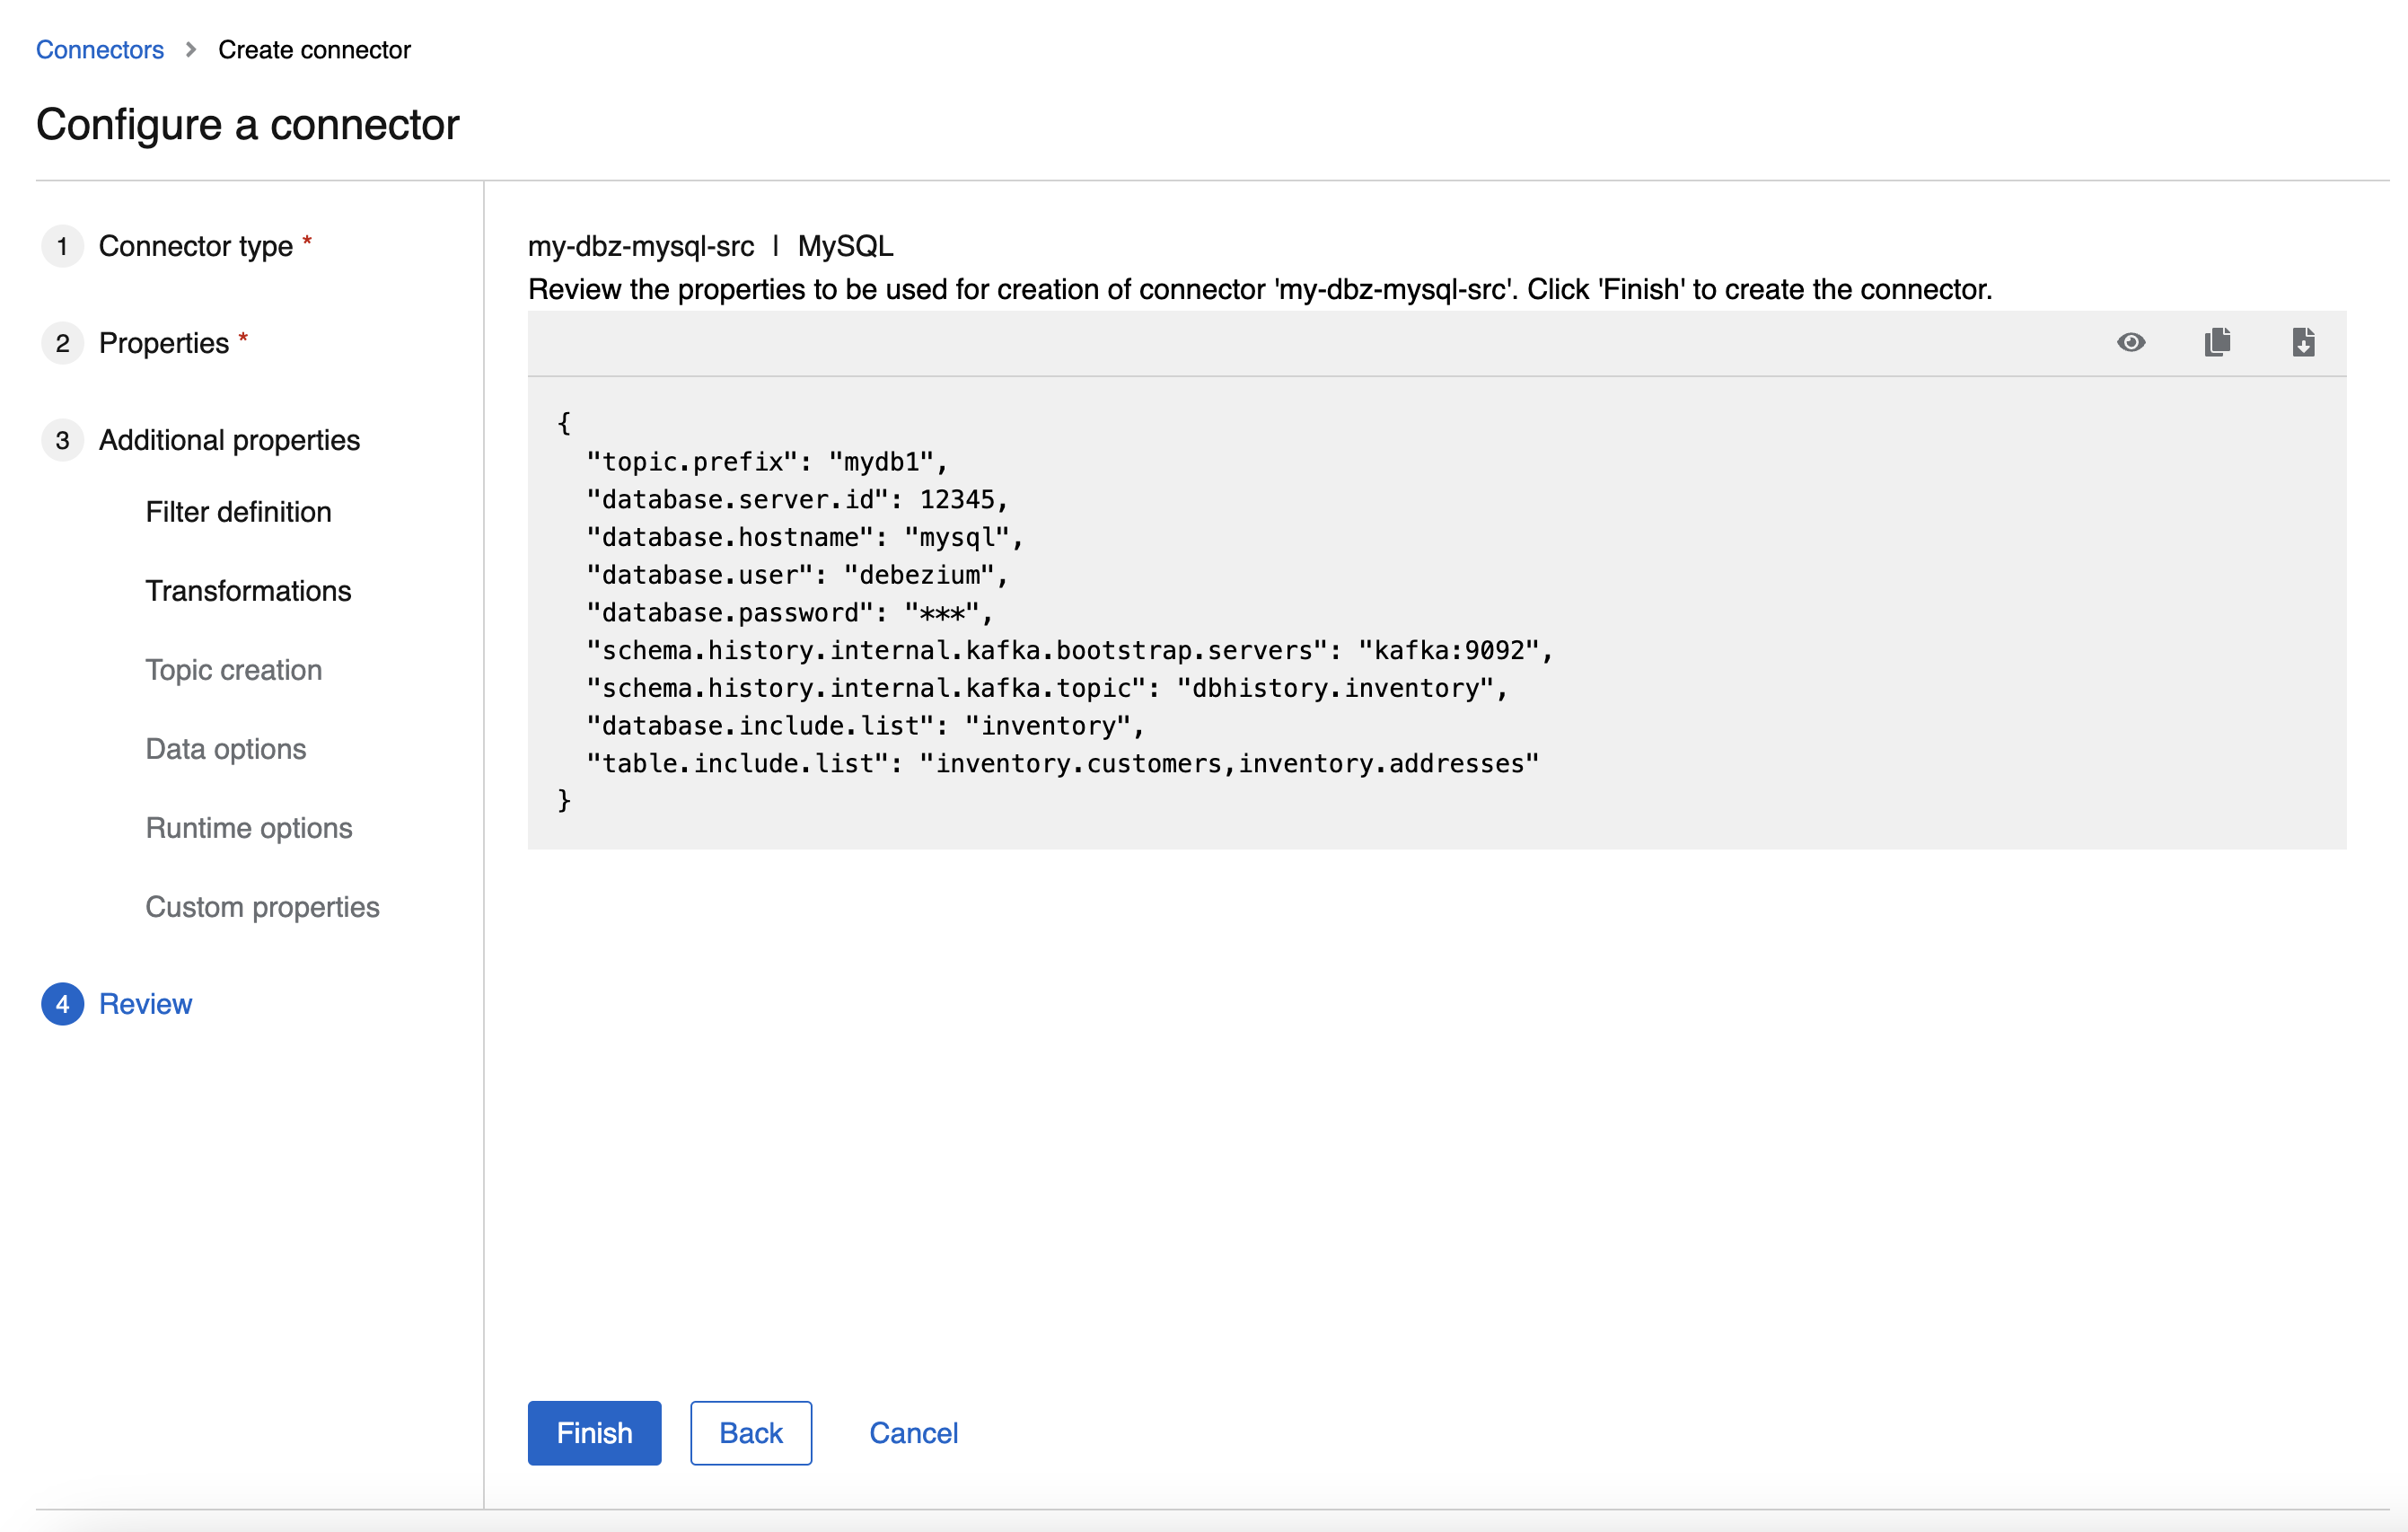Copy connector properties to clipboard
Image resolution: width=2408 pixels, height=1532 pixels.
[2217, 343]
